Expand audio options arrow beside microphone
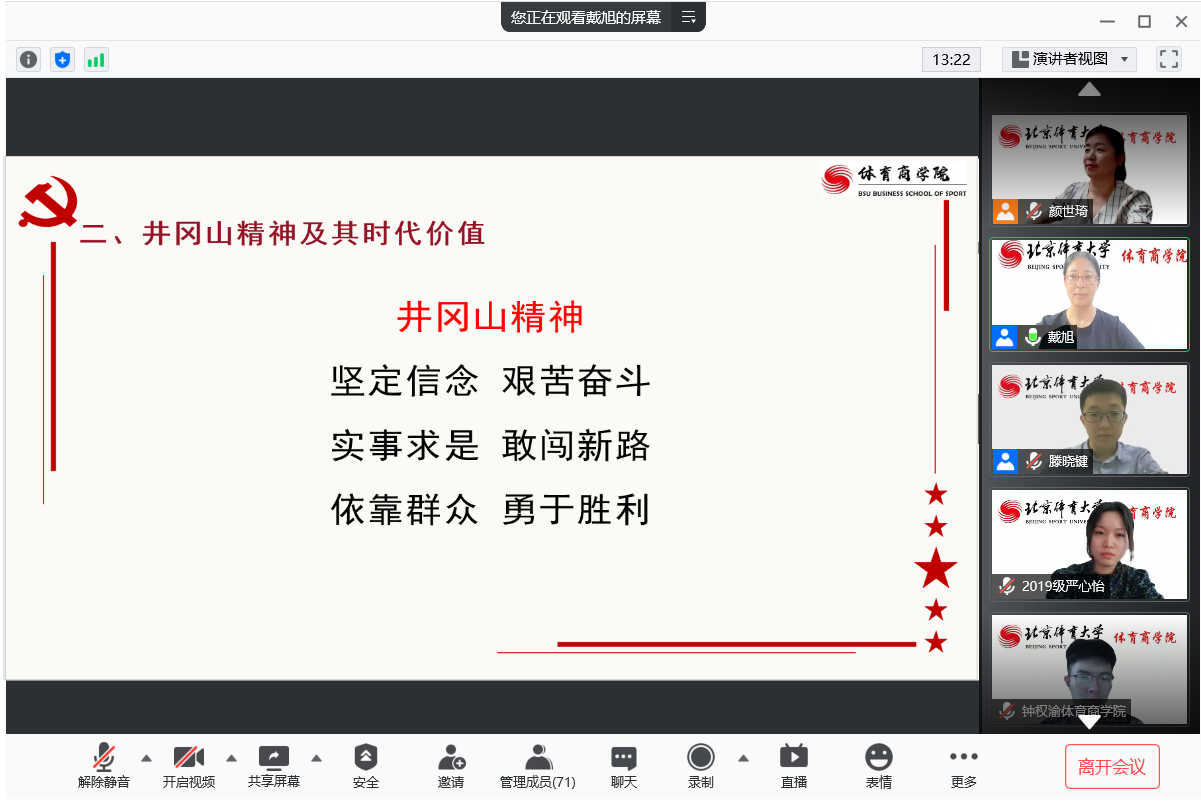Image resolution: width=1201 pixels, height=801 pixels. point(147,757)
